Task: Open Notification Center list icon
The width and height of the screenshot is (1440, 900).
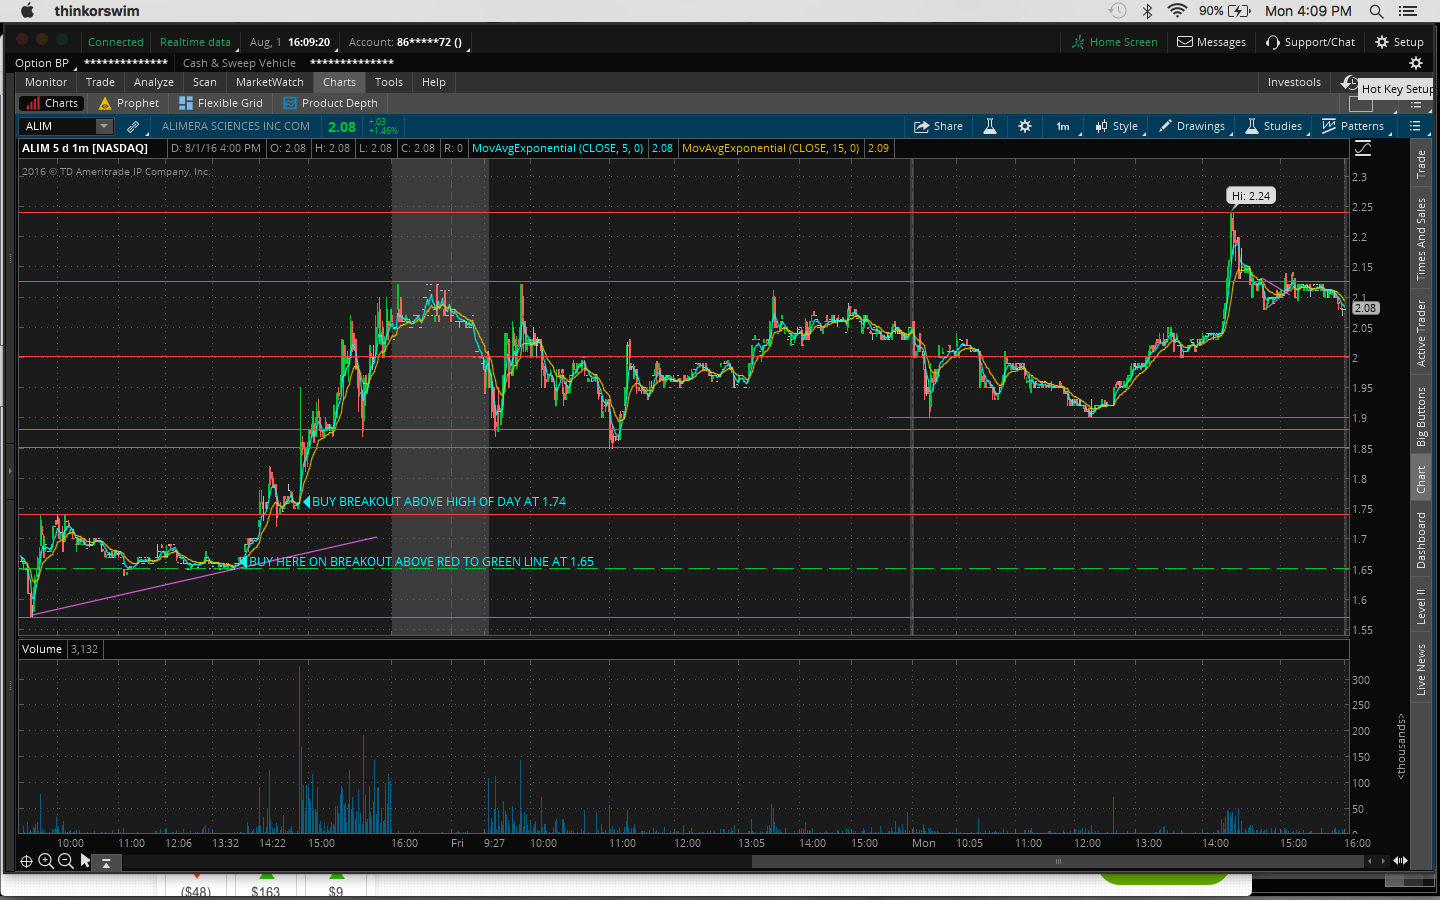Action: [x=1408, y=11]
